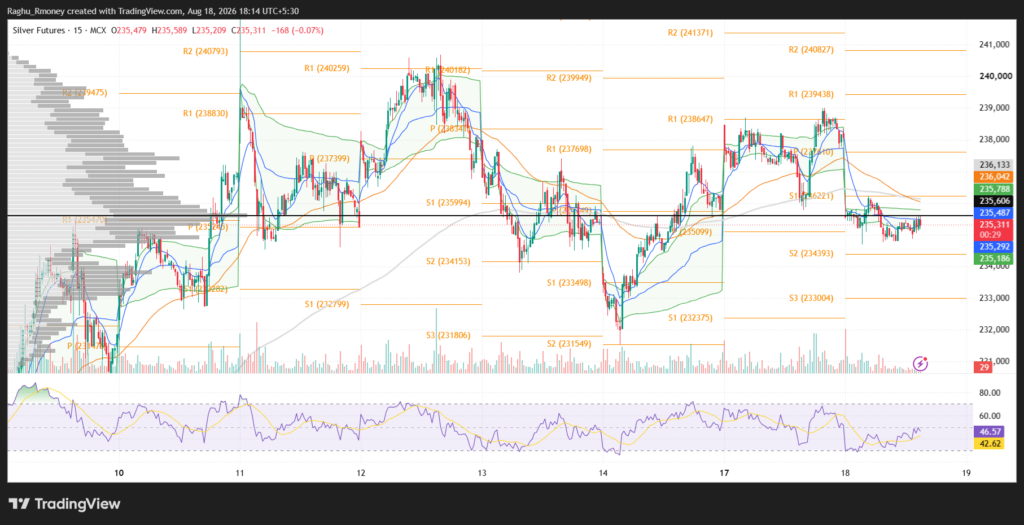This screenshot has width=1024, height=525.
Task: Click the S2 (234393) pivot label
Action: tap(811, 253)
